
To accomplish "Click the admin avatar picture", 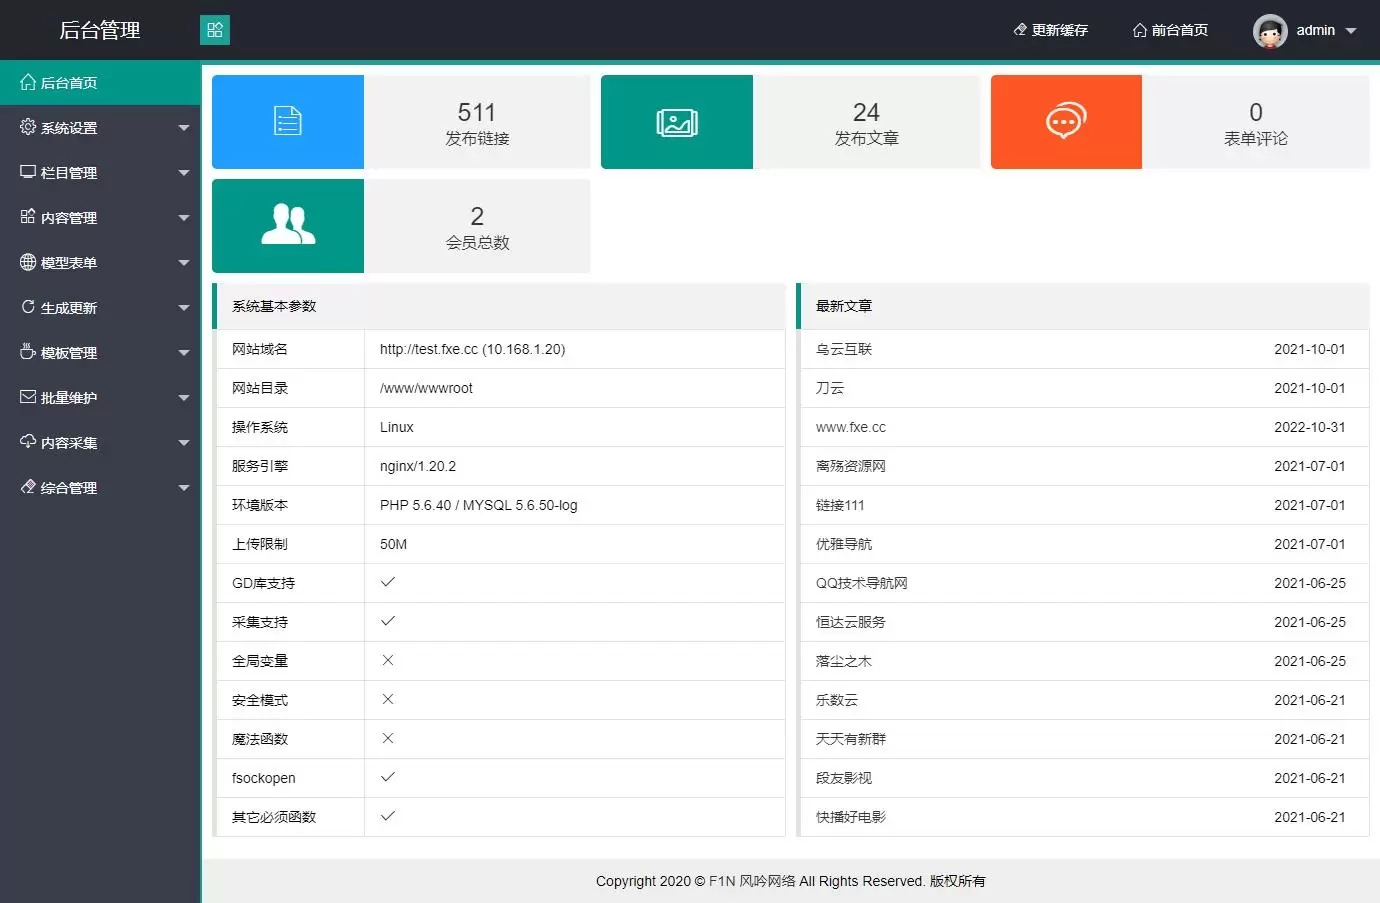I will coord(1270,31).
